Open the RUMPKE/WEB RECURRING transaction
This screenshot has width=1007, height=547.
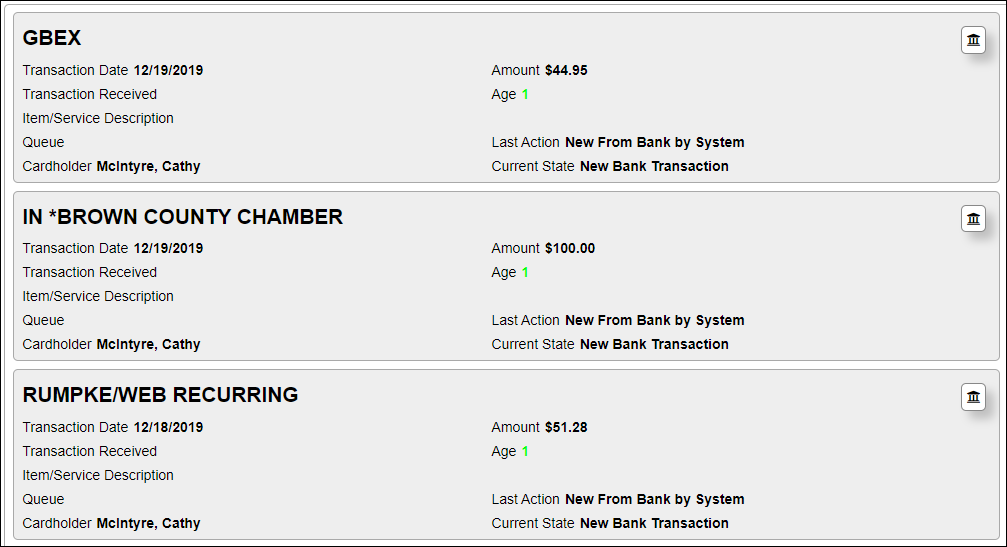click(161, 395)
